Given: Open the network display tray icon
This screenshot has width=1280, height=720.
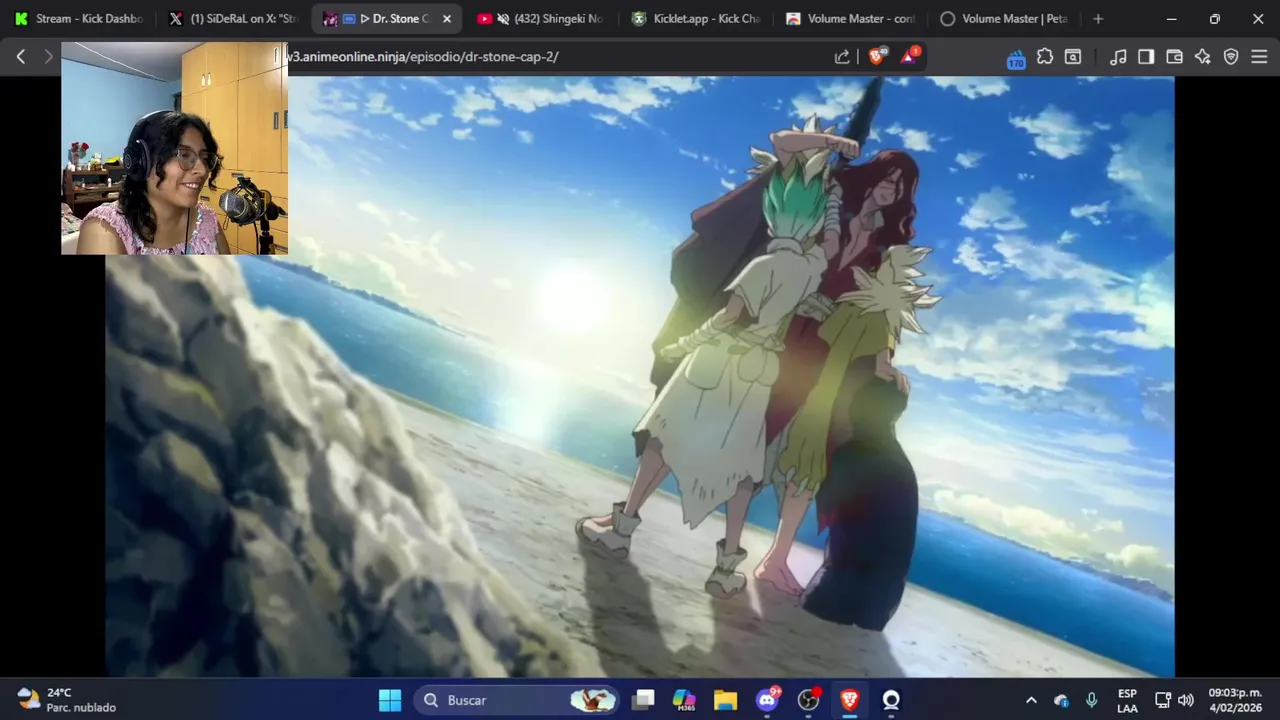Looking at the screenshot, I should [1163, 700].
